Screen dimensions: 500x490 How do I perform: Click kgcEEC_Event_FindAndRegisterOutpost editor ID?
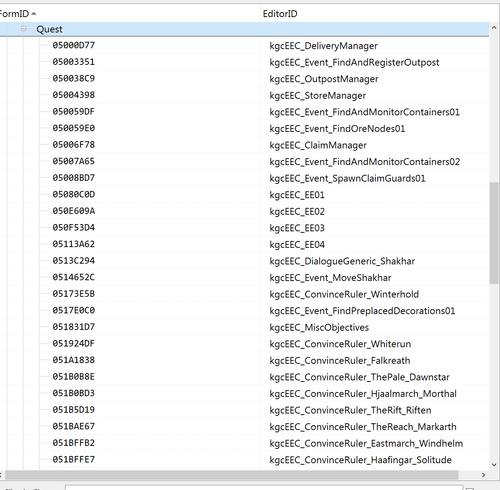(x=354, y=62)
